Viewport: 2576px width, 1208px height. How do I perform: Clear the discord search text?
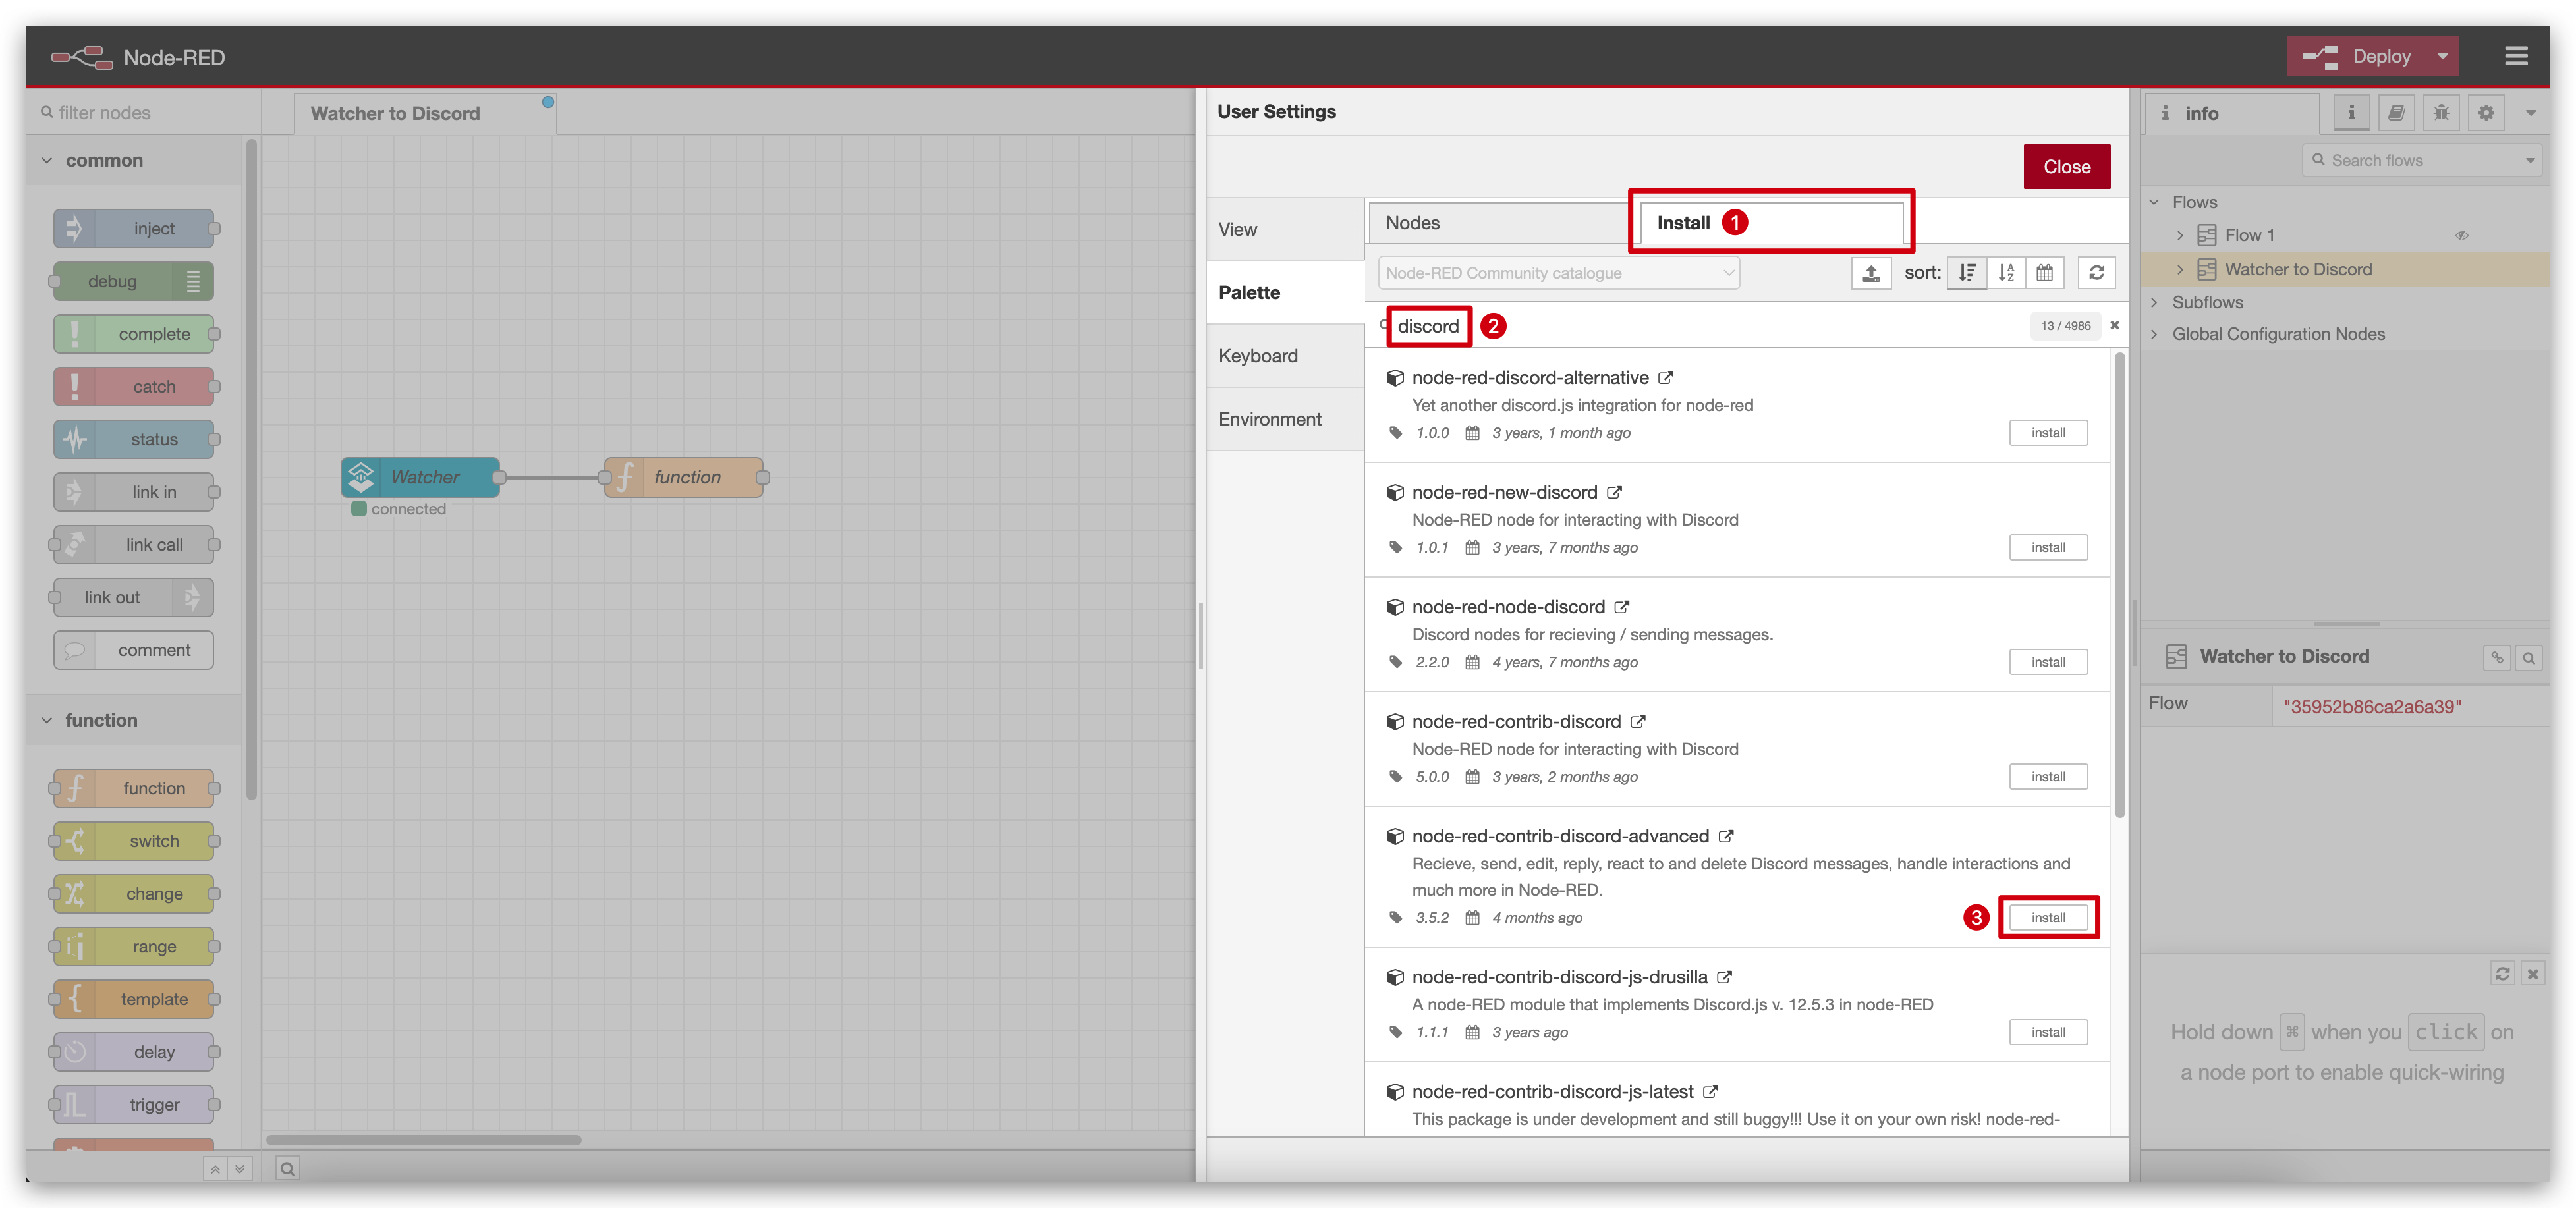point(2114,325)
